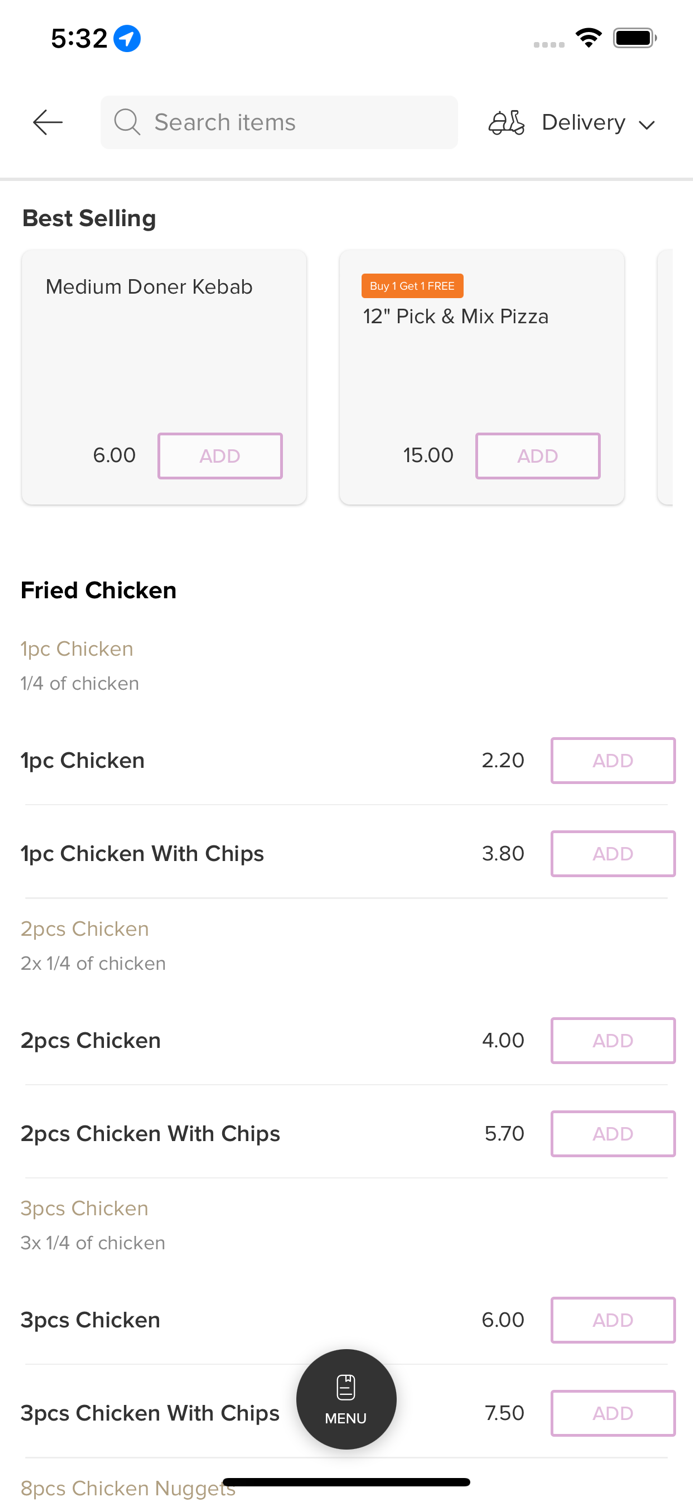Viewport: 693px width, 1500px height.
Task: Tap the search magnifier icon
Action: pyautogui.click(x=127, y=122)
